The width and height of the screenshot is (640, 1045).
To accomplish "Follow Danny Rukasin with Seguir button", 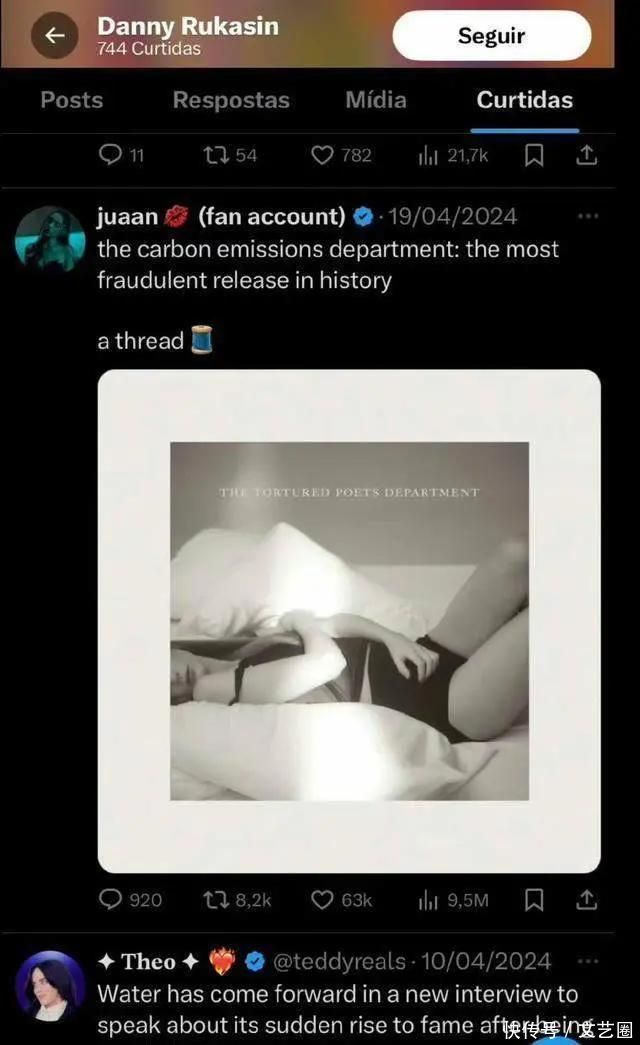I will pos(491,36).
